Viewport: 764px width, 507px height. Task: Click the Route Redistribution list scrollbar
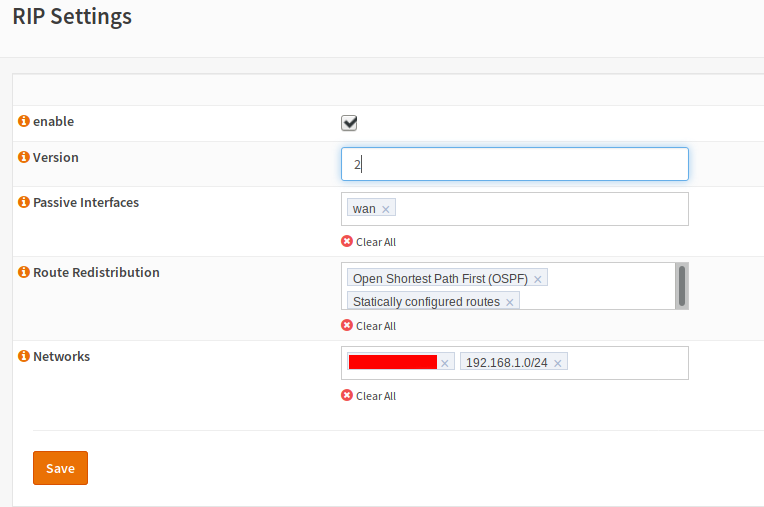pyautogui.click(x=682, y=286)
